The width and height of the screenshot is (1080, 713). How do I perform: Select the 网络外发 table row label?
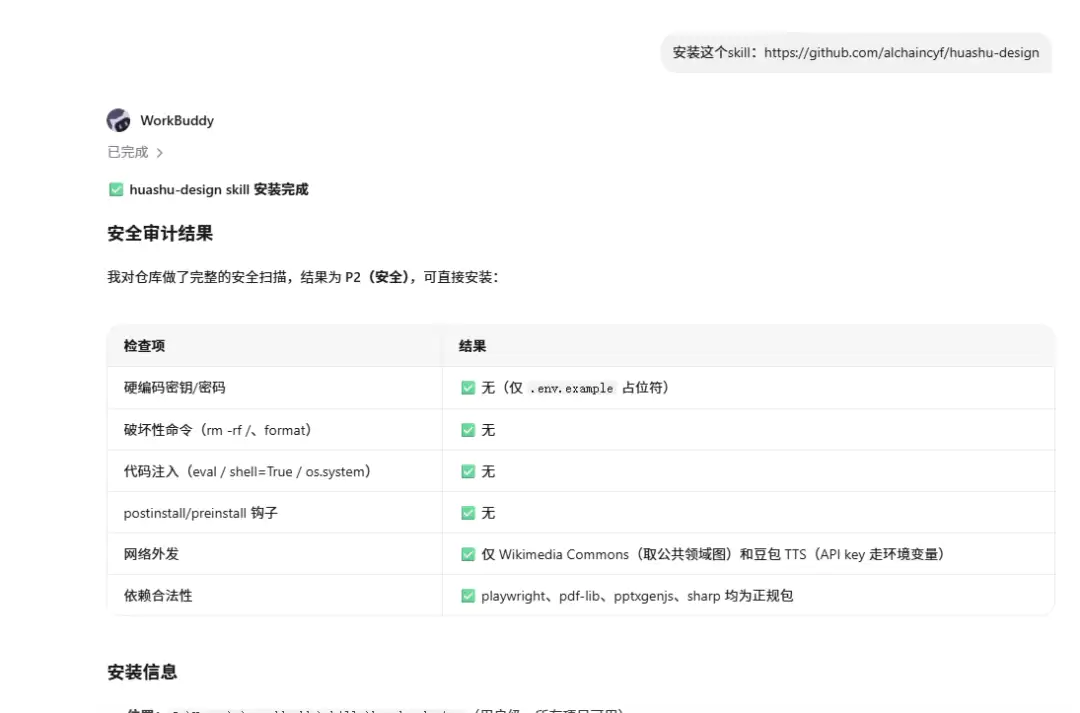click(151, 554)
